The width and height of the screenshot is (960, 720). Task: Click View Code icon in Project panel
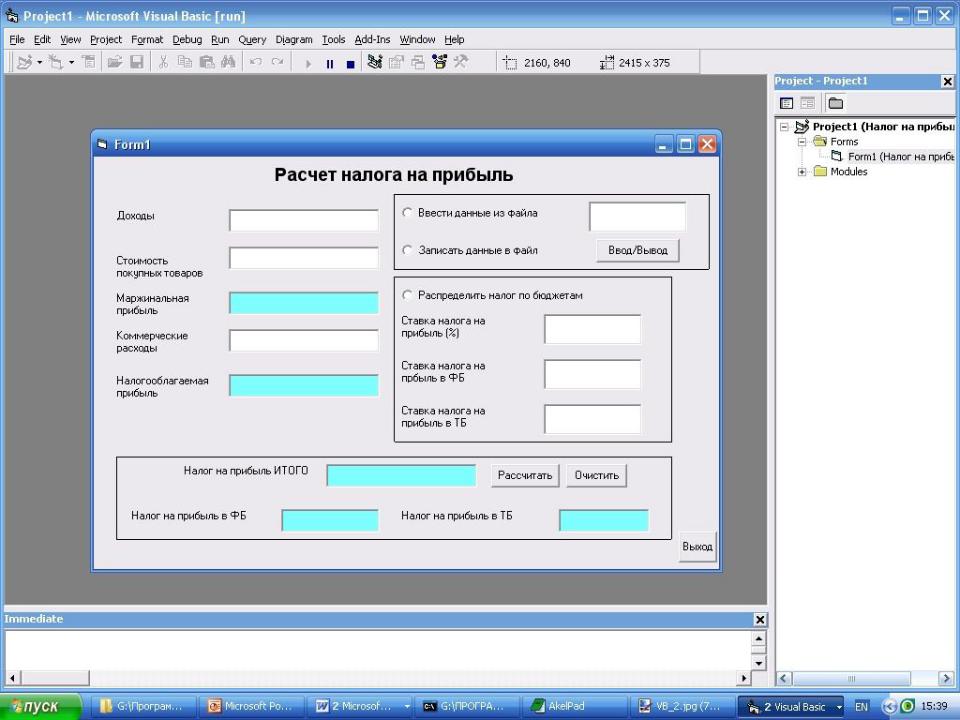787,103
